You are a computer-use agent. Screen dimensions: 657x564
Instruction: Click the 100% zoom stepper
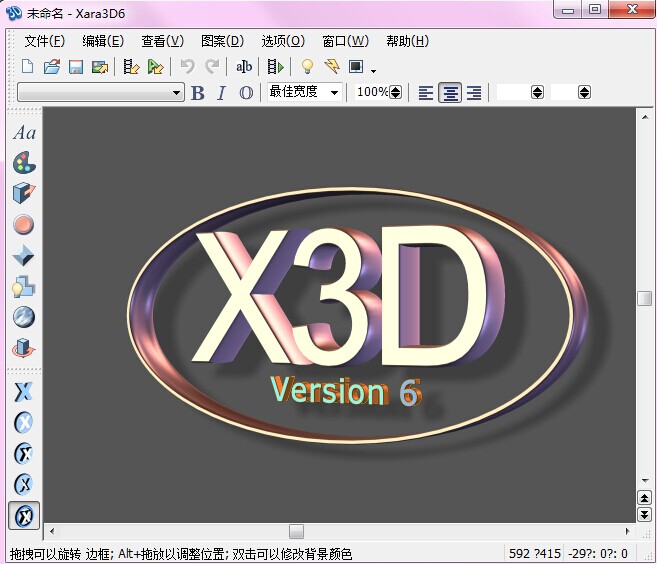(x=395, y=93)
